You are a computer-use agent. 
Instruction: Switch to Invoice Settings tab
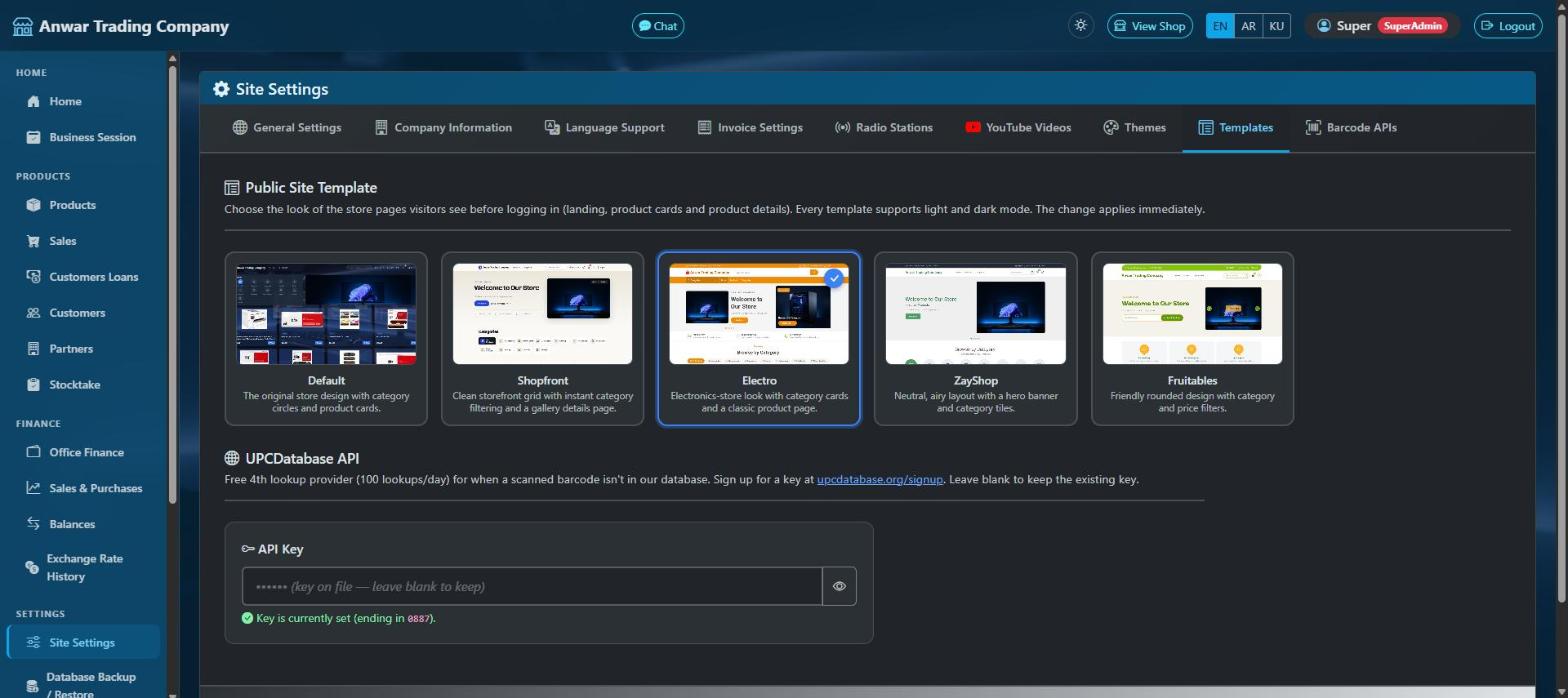pyautogui.click(x=750, y=128)
